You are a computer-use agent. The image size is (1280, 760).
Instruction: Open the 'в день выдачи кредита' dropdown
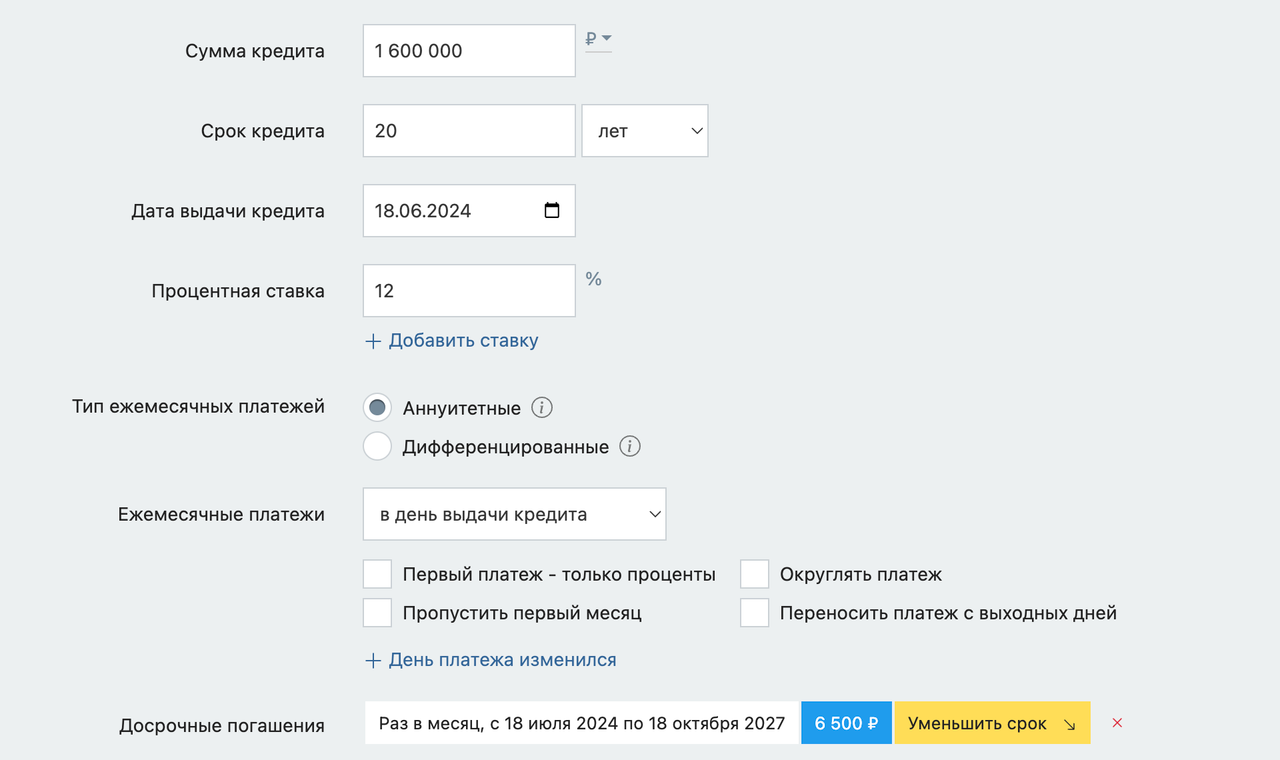[x=515, y=514]
